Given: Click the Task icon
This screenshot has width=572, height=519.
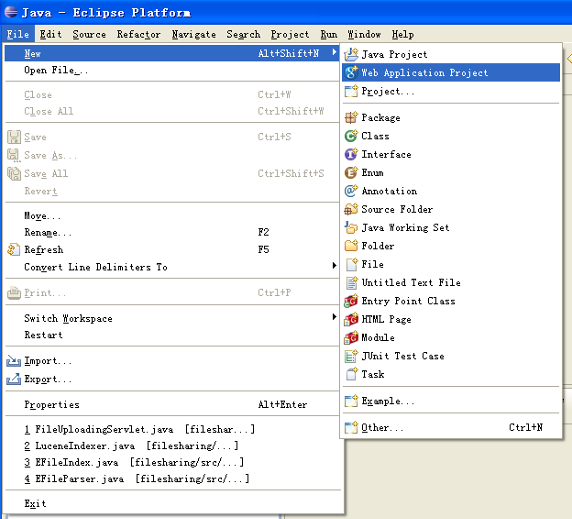Looking at the screenshot, I should (351, 374).
